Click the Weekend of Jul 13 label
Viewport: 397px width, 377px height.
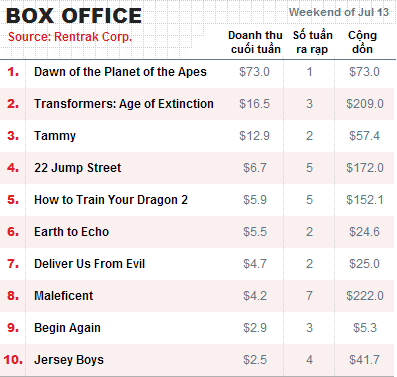pos(339,12)
